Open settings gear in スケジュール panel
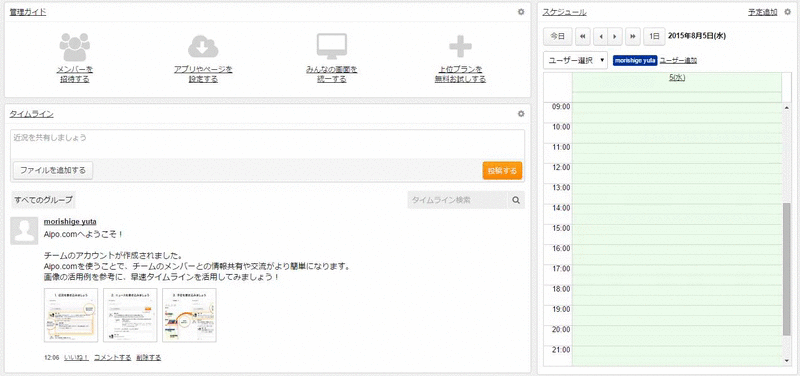 click(x=787, y=12)
